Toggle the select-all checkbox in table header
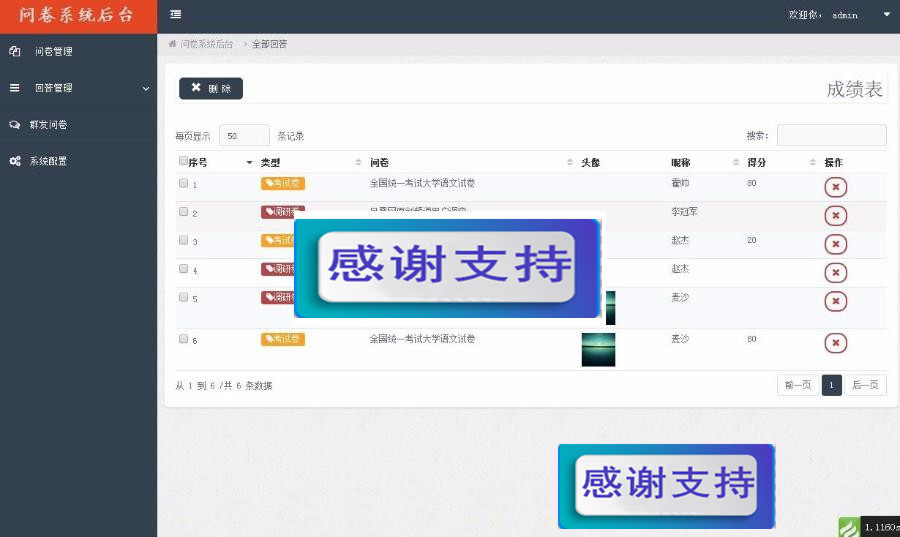900x537 pixels. point(183,161)
